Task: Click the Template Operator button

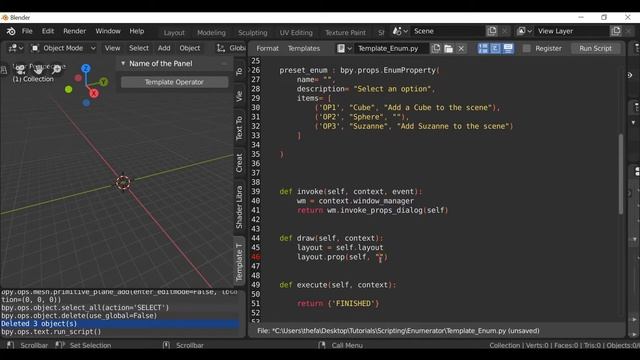Action: (x=174, y=82)
